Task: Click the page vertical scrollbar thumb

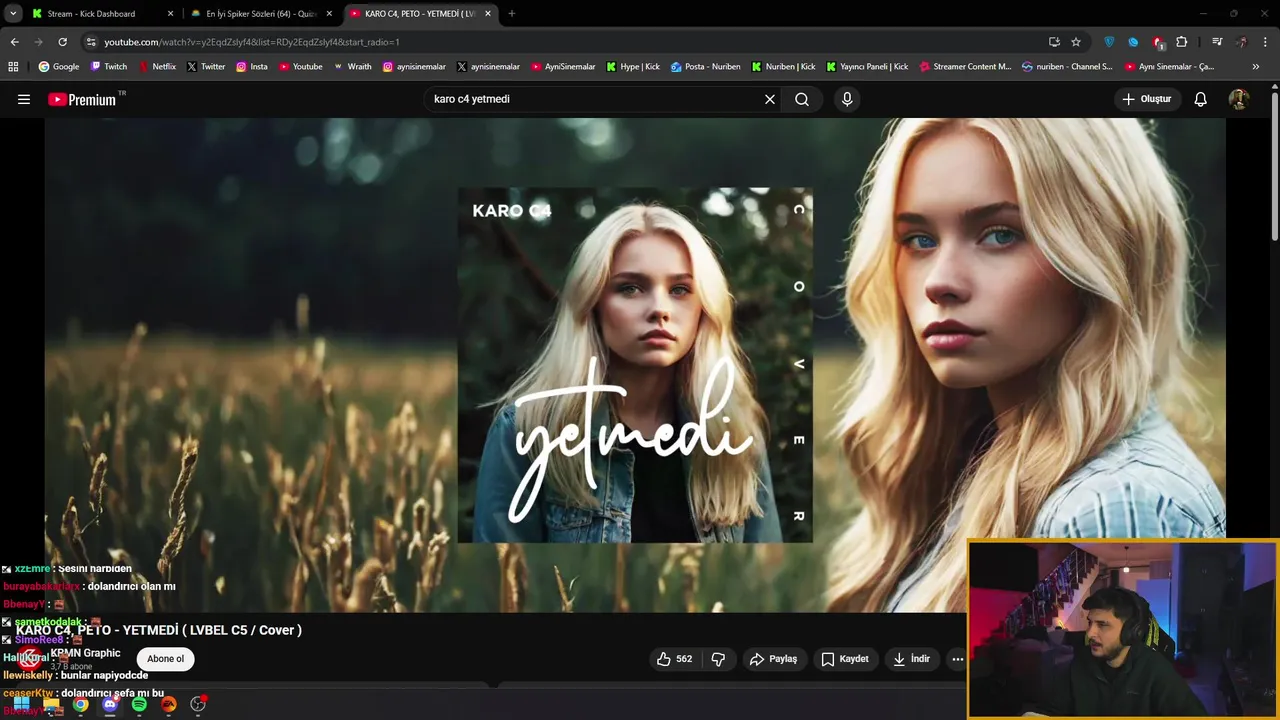Action: 1275,165
